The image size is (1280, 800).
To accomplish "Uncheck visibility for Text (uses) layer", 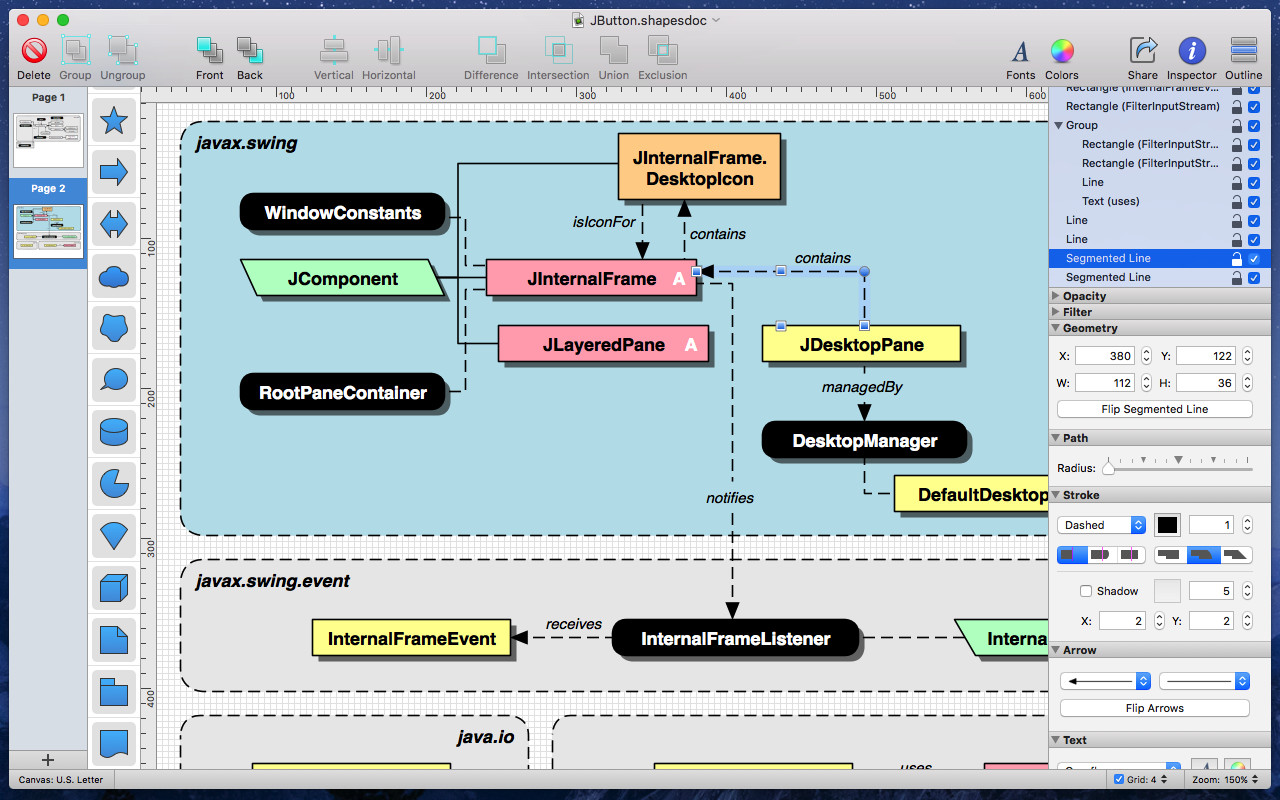I will [1254, 201].
